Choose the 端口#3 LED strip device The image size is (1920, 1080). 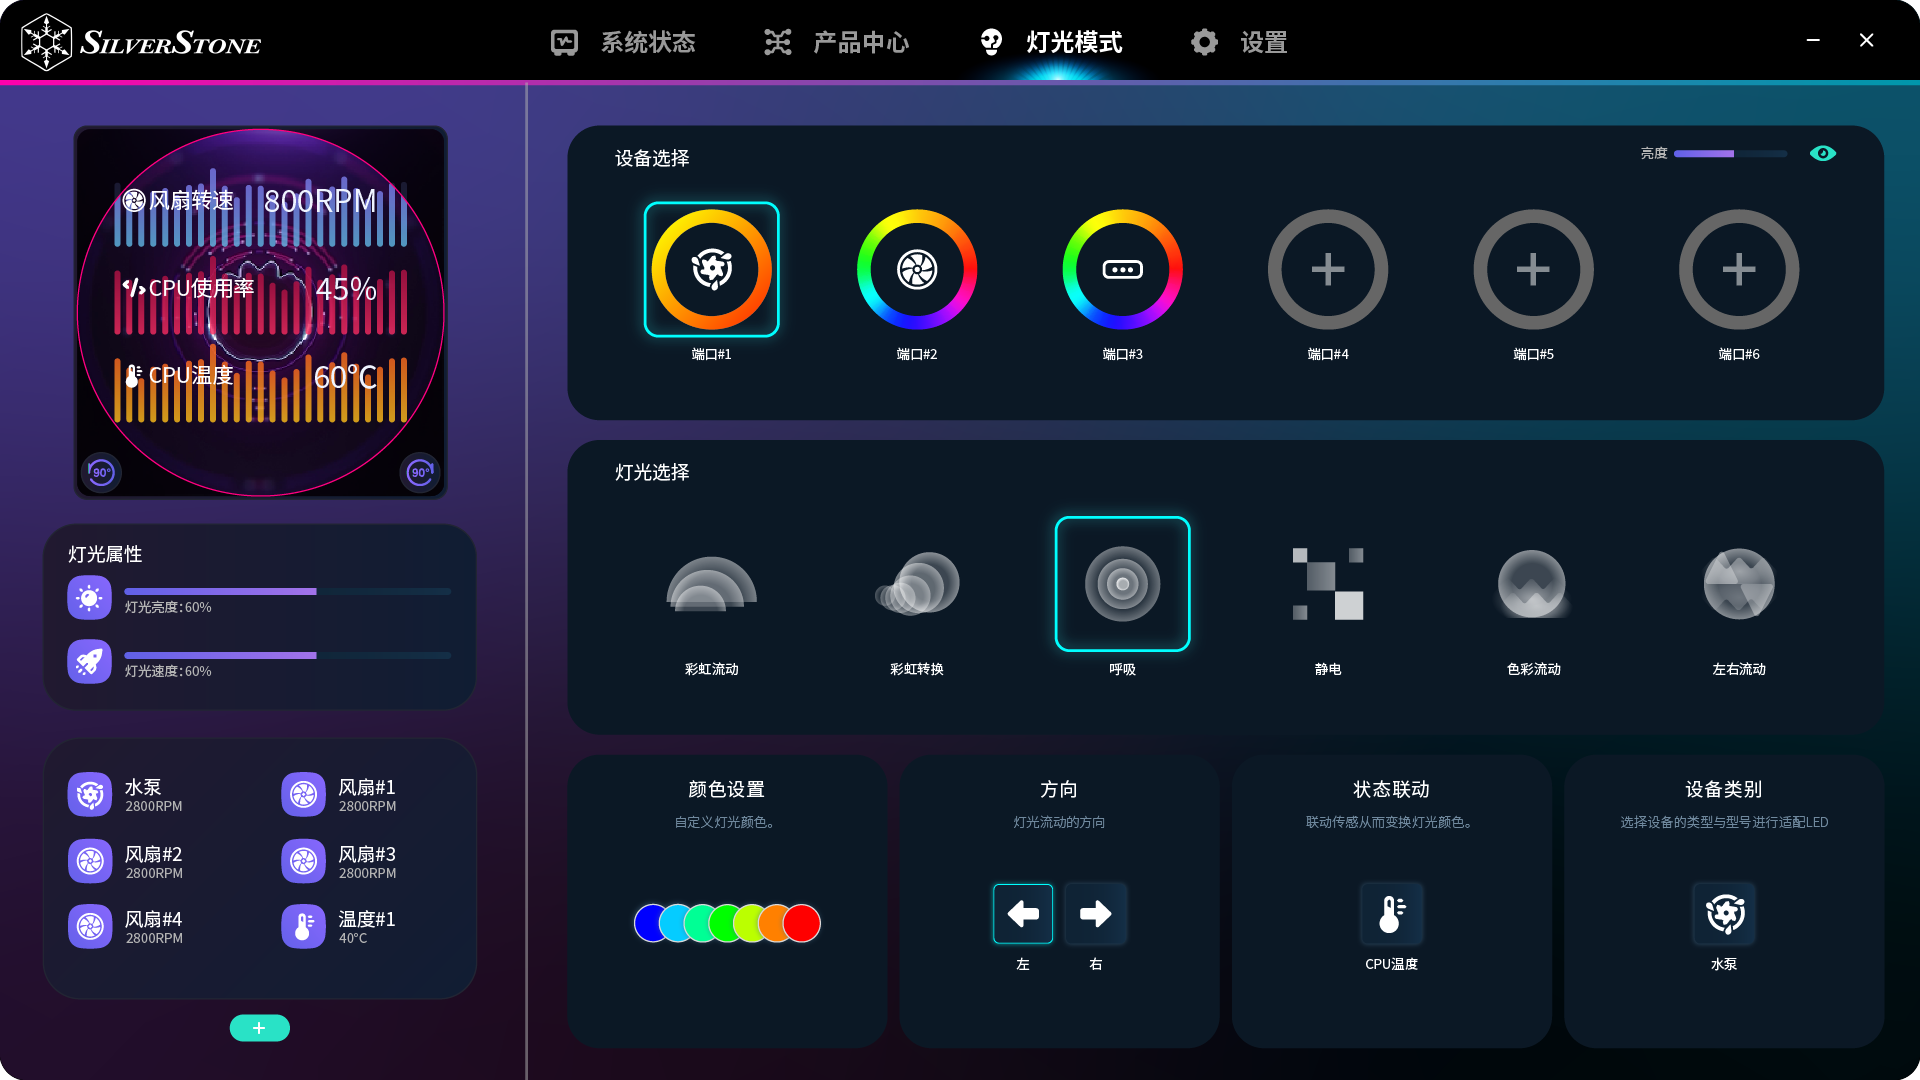(1122, 269)
